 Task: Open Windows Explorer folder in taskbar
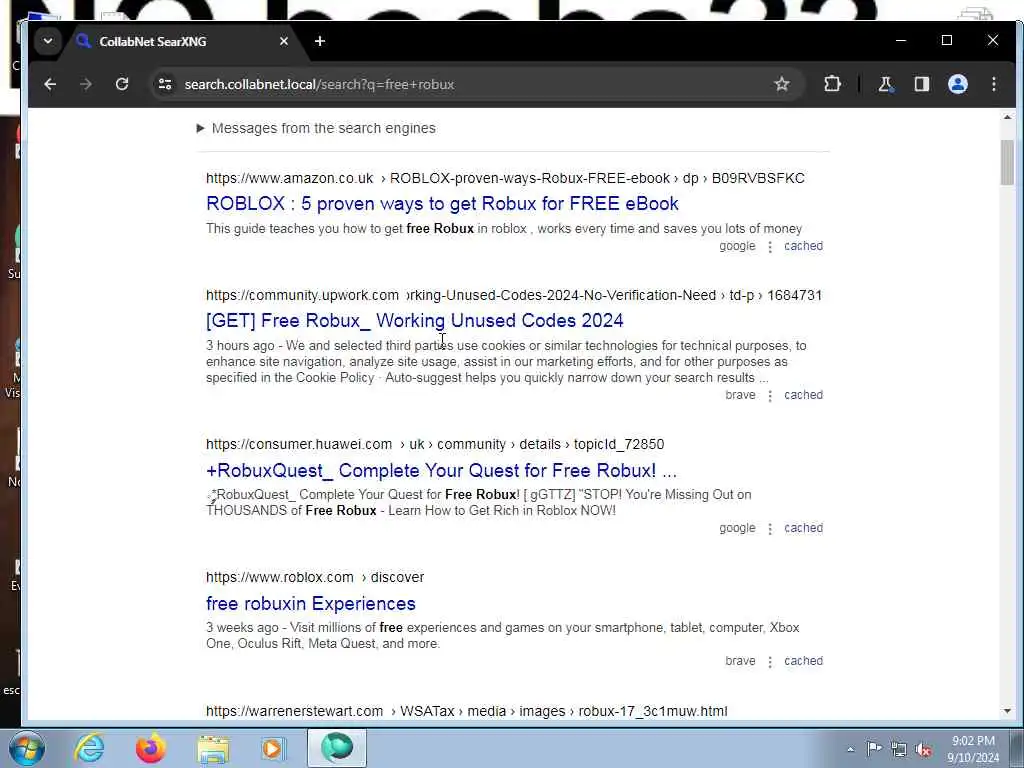(213, 748)
